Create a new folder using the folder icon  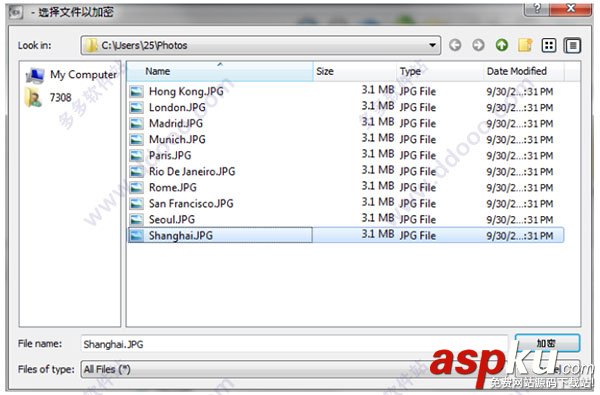point(525,45)
